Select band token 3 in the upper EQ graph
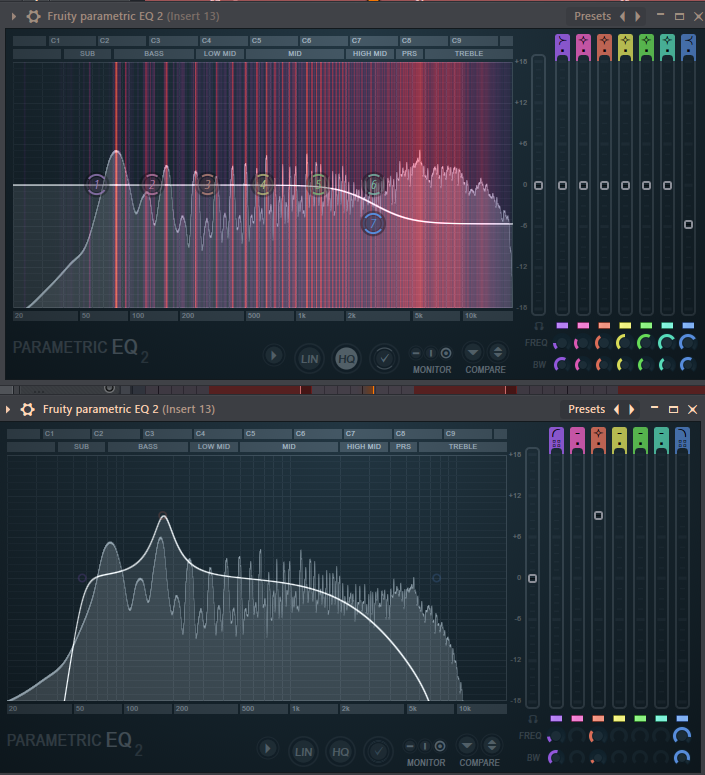705x775 pixels. click(x=208, y=185)
